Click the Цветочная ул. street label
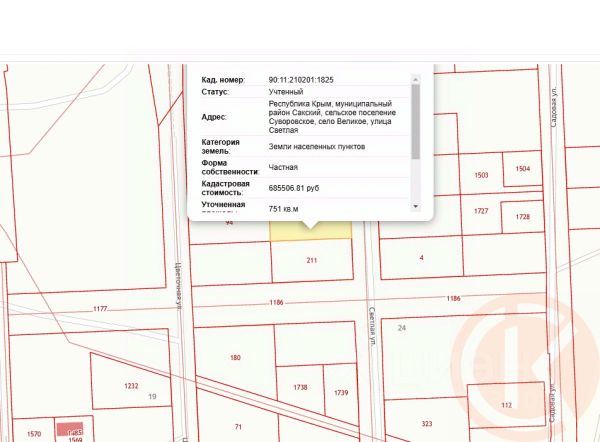 [178, 285]
